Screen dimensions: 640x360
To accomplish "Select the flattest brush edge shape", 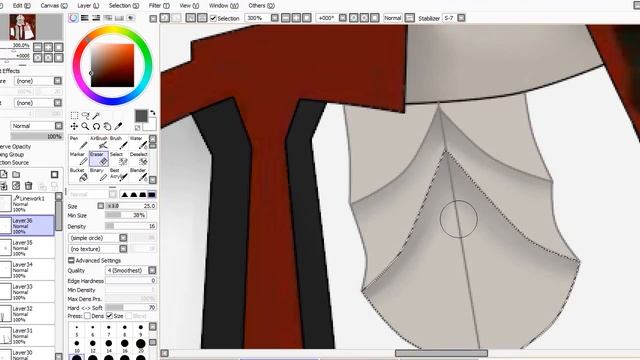I will click(x=151, y=195).
